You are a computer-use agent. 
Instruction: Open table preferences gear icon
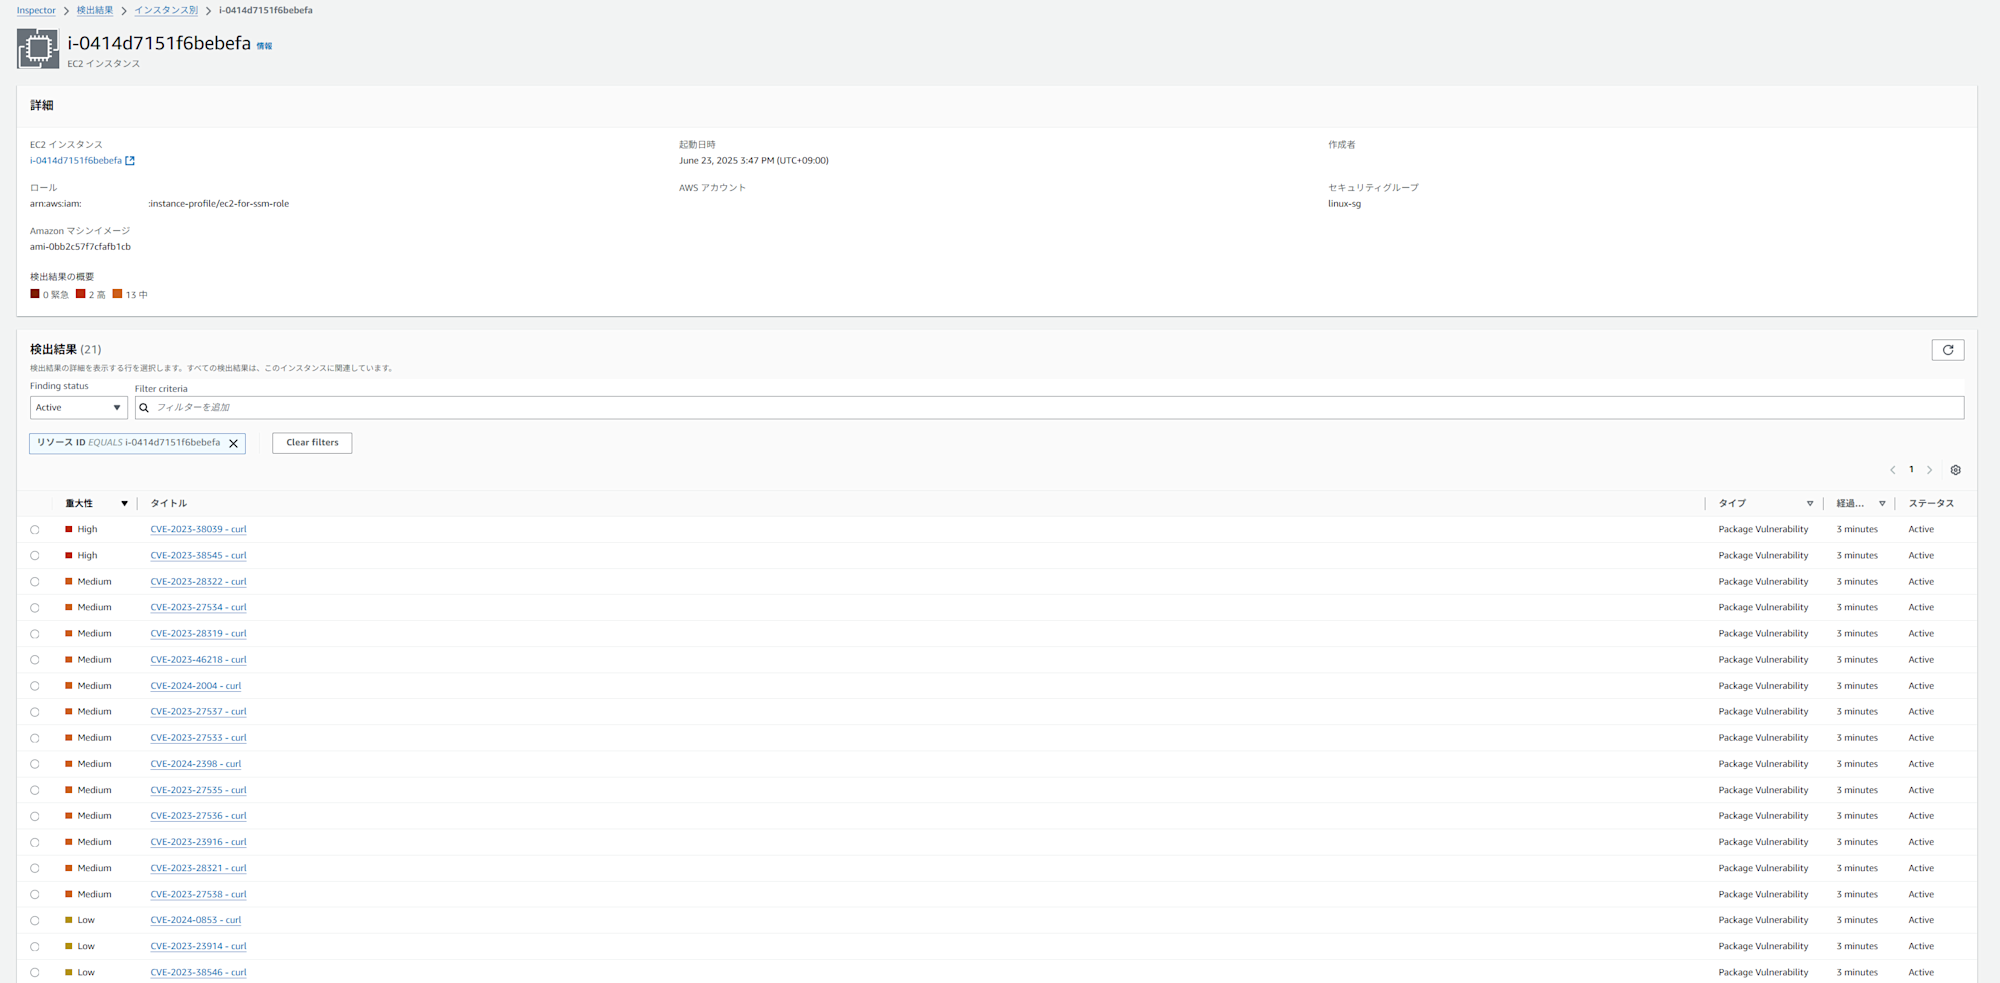click(x=1956, y=470)
